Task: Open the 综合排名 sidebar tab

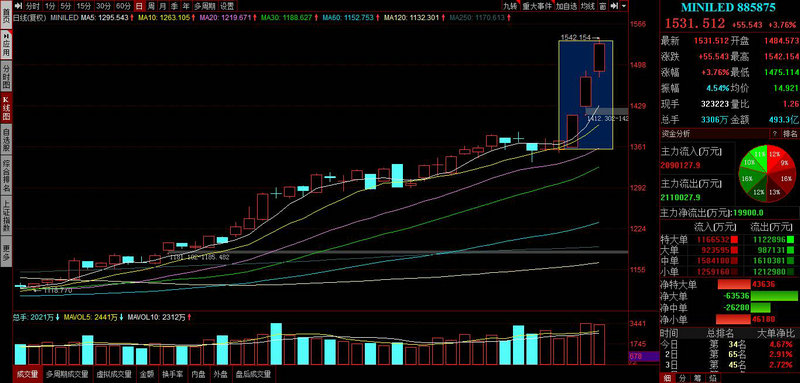Action: [7, 176]
